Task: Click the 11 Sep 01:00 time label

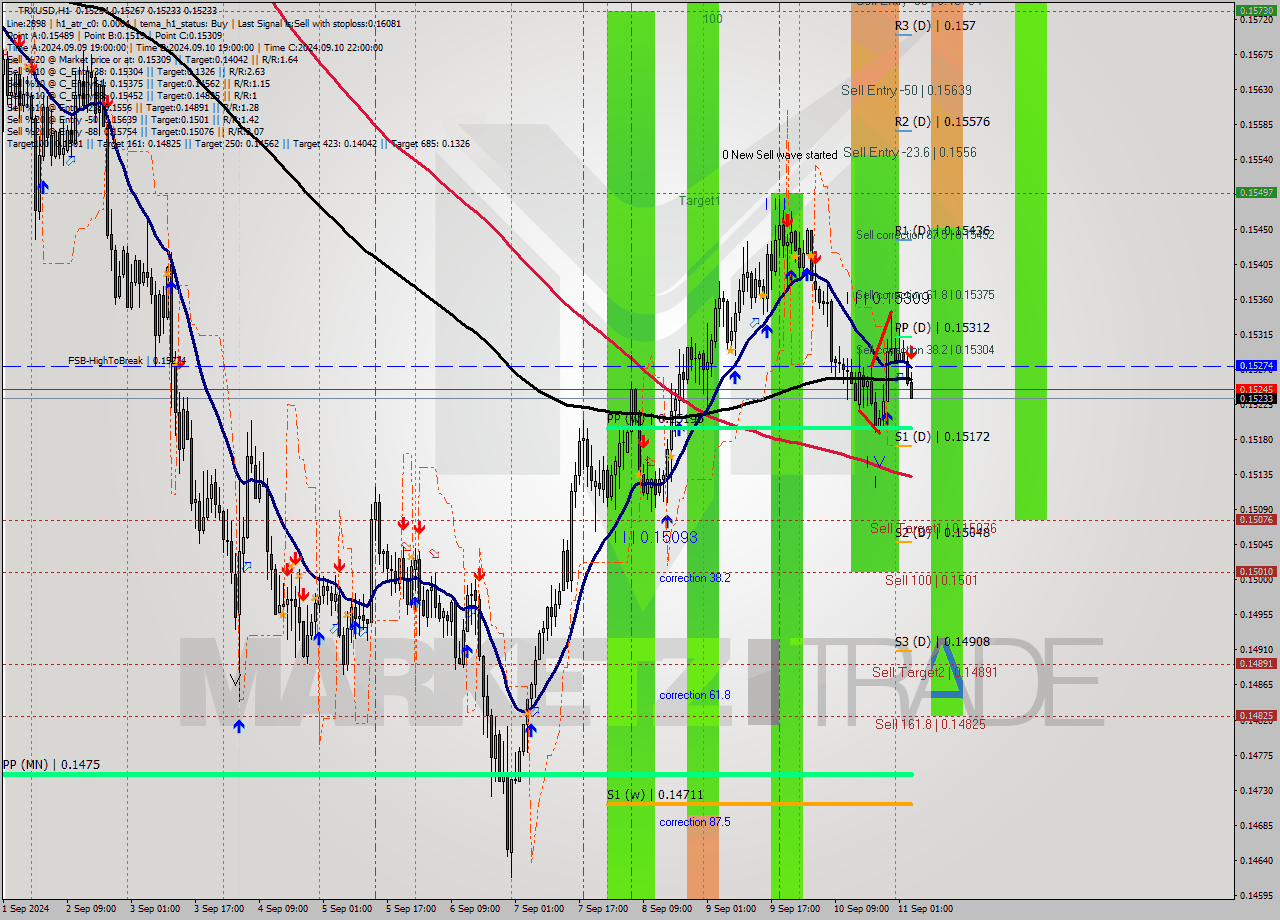Action: click(x=925, y=909)
